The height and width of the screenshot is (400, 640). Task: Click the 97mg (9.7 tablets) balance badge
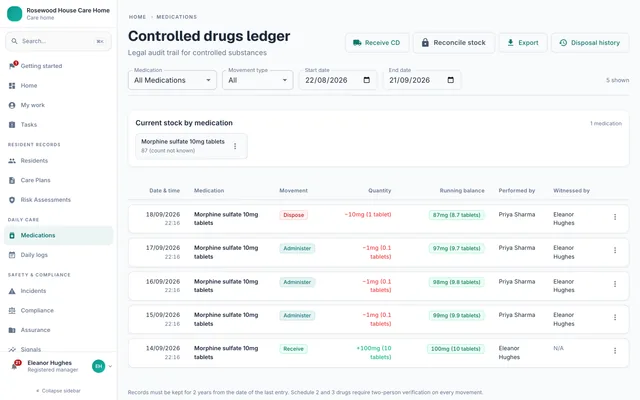coord(456,249)
